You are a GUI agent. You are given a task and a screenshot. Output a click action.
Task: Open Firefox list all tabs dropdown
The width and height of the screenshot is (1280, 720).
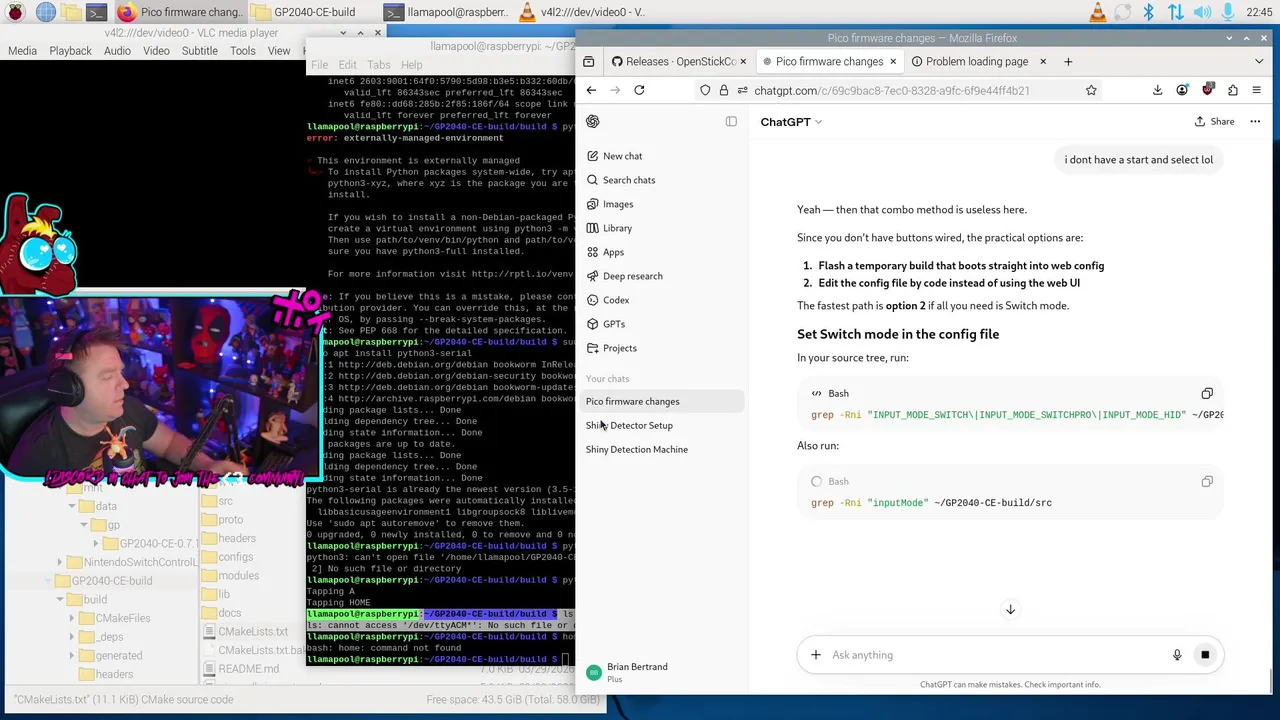(1259, 61)
